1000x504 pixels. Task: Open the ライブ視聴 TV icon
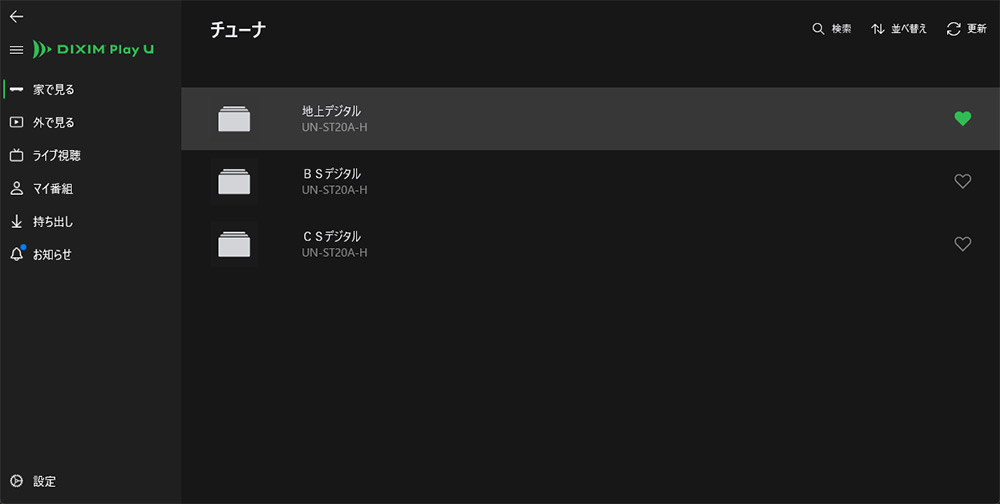[16, 155]
